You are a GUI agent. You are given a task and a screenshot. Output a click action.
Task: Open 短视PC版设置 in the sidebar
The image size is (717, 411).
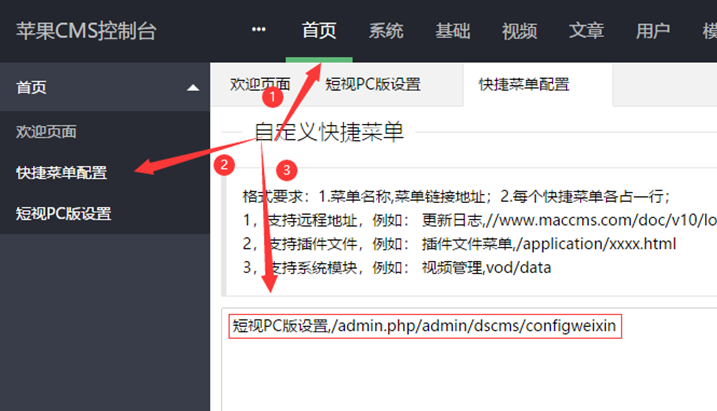click(x=64, y=214)
